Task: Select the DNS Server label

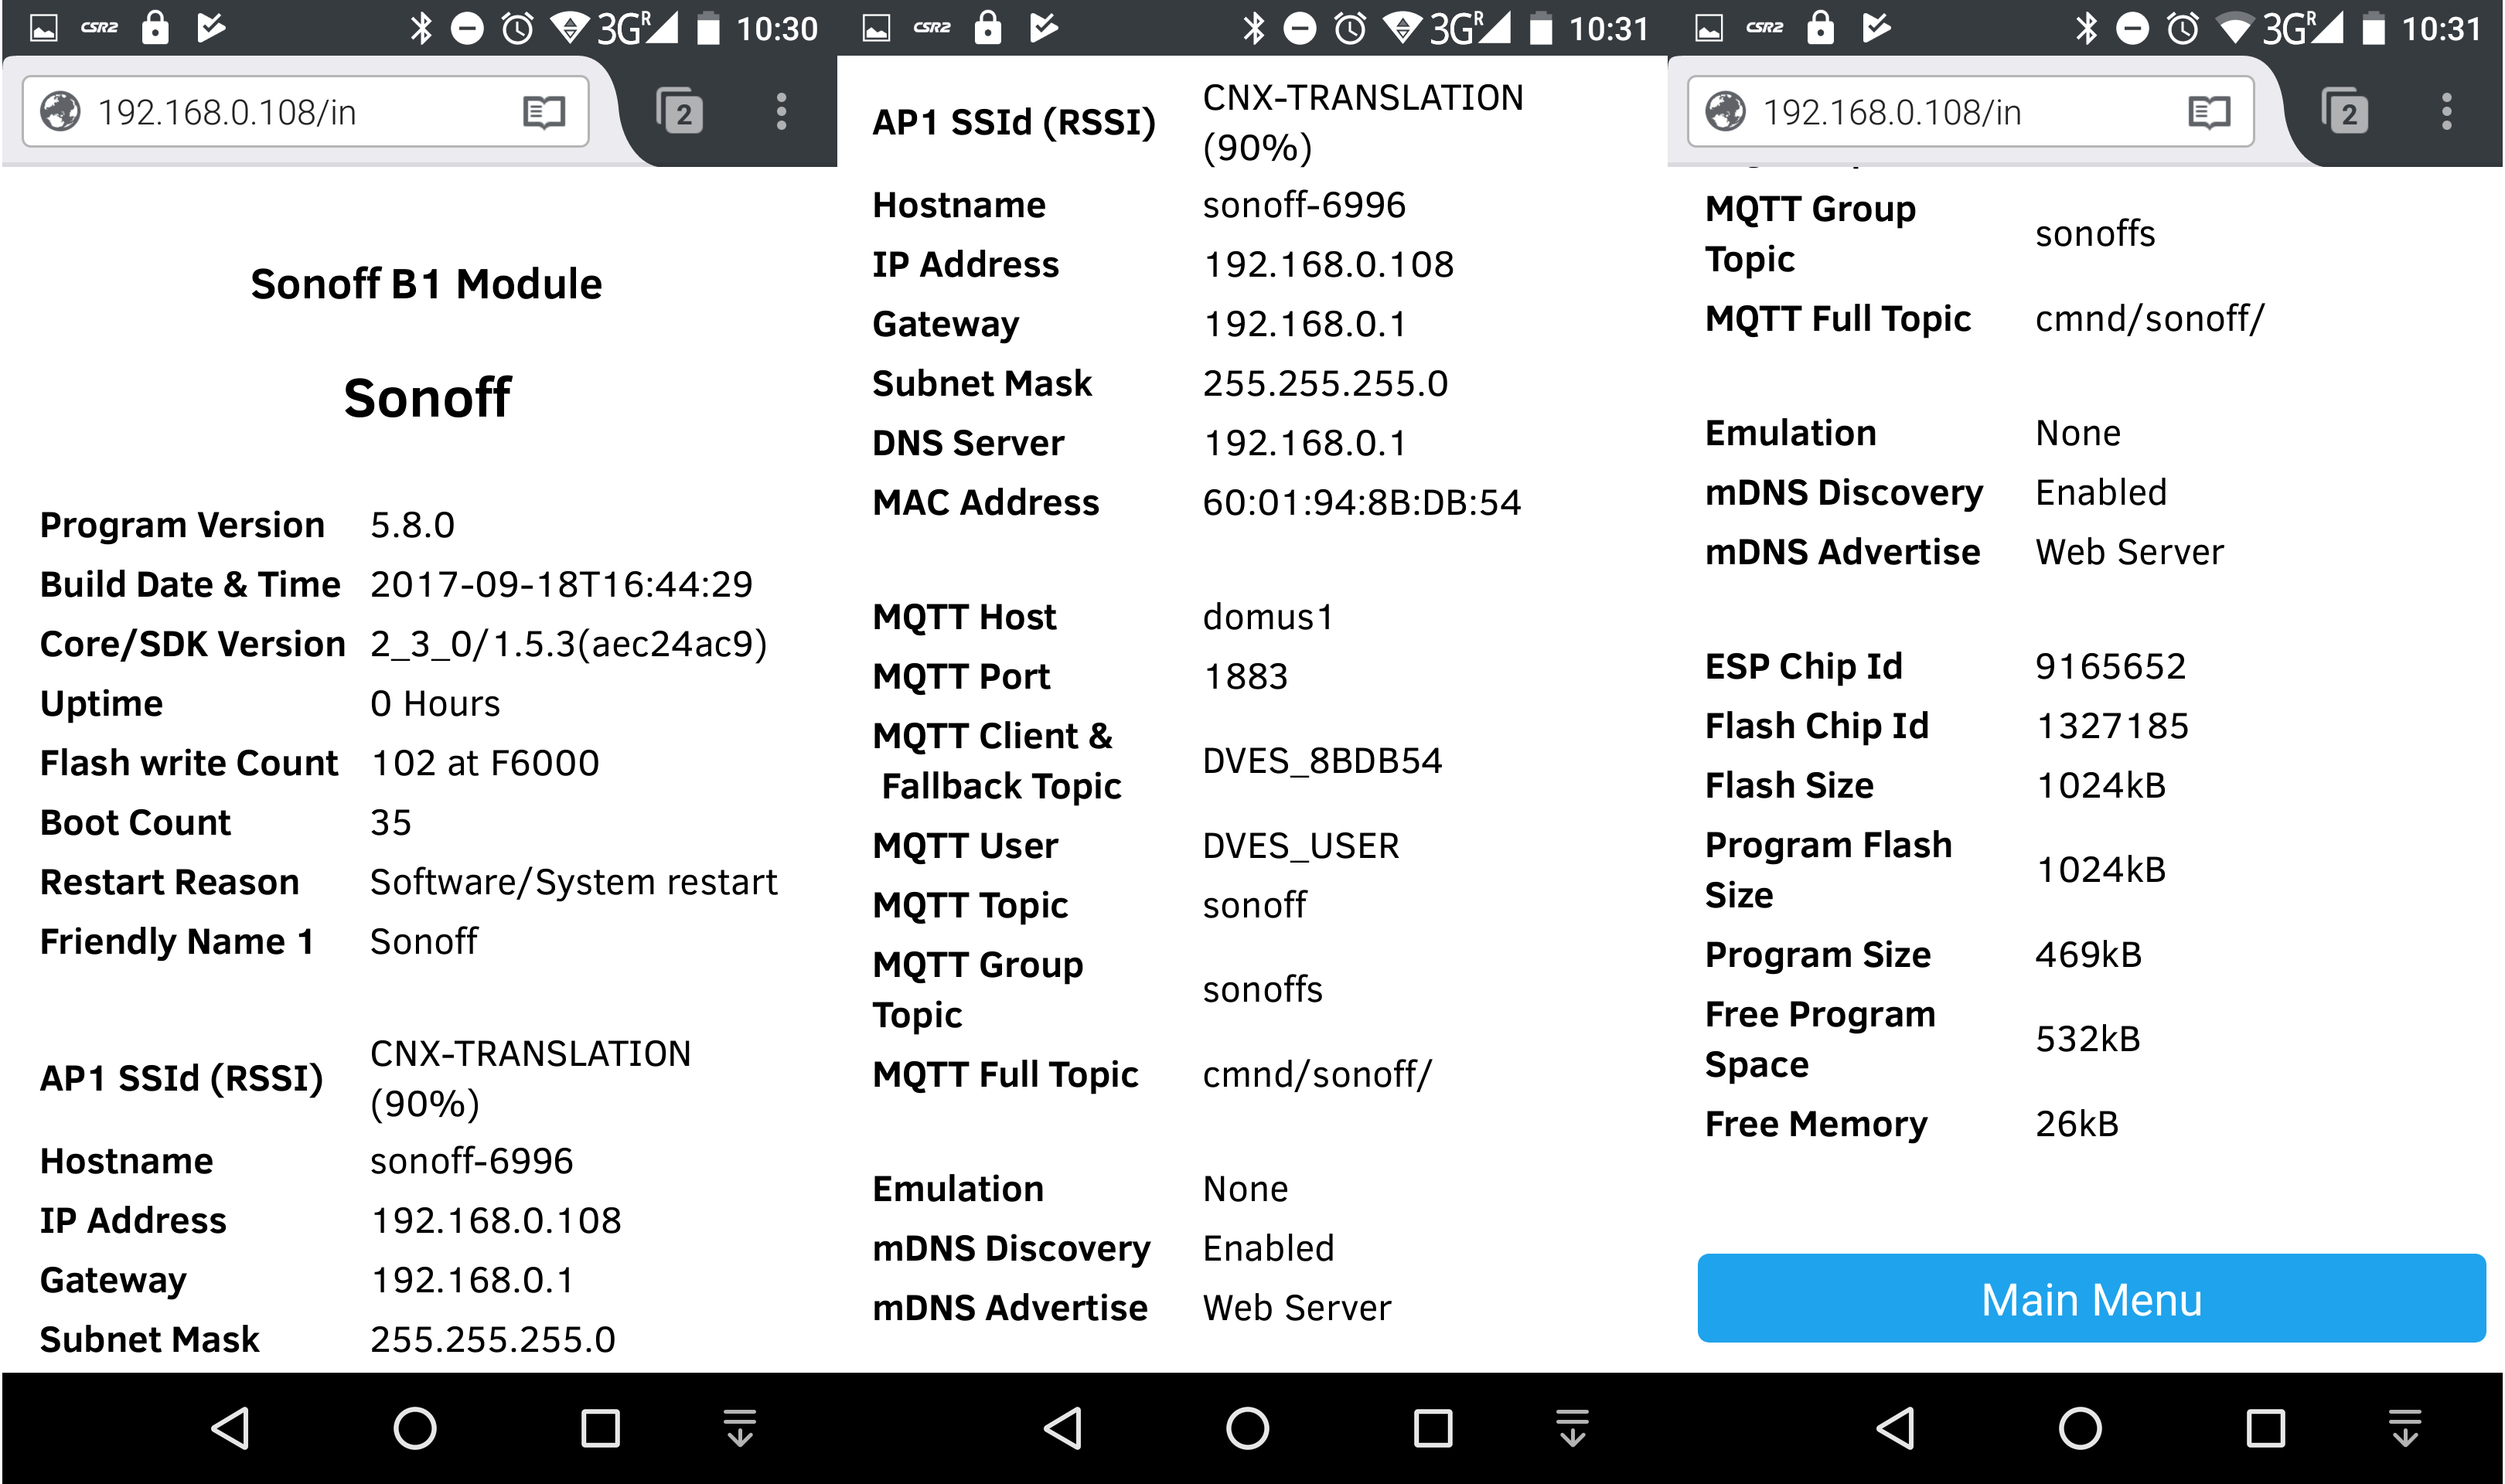Action: [968, 443]
